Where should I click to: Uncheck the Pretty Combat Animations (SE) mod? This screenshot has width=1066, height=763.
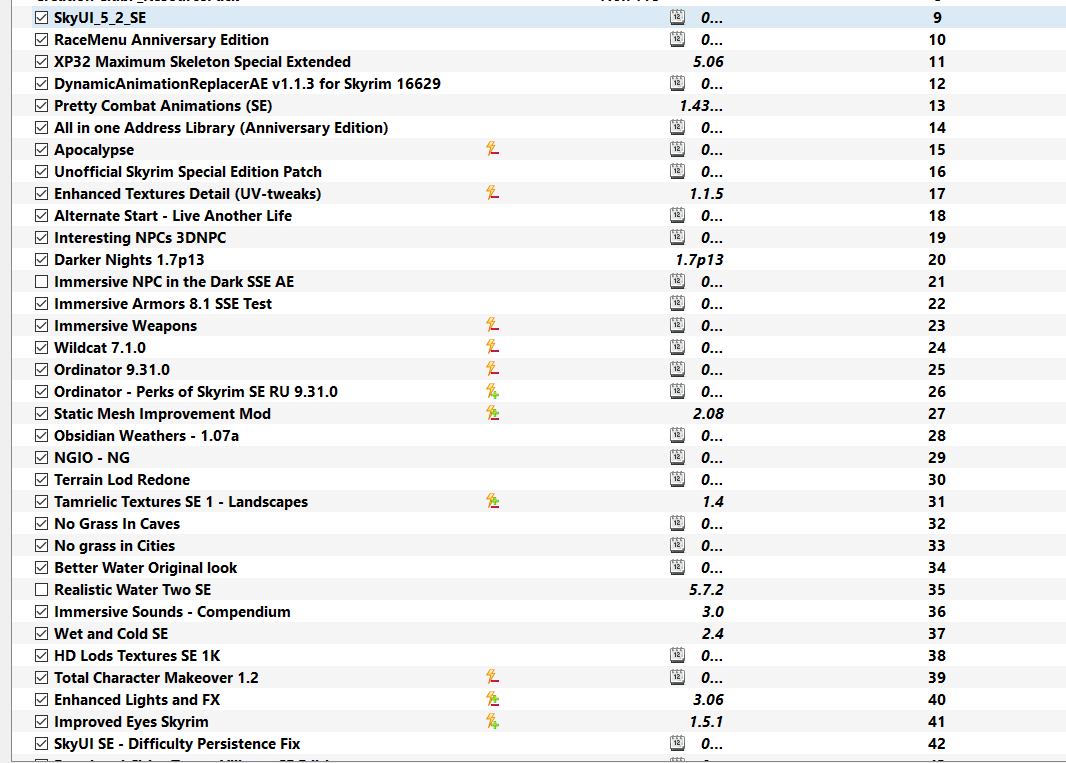tap(41, 105)
